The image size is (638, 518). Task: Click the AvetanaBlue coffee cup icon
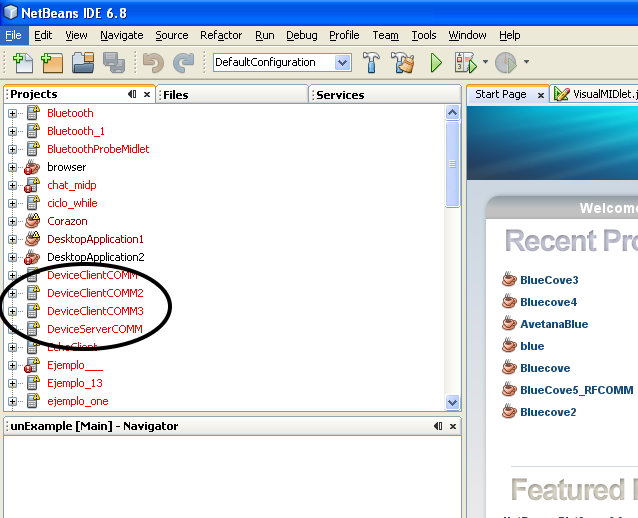tap(509, 323)
